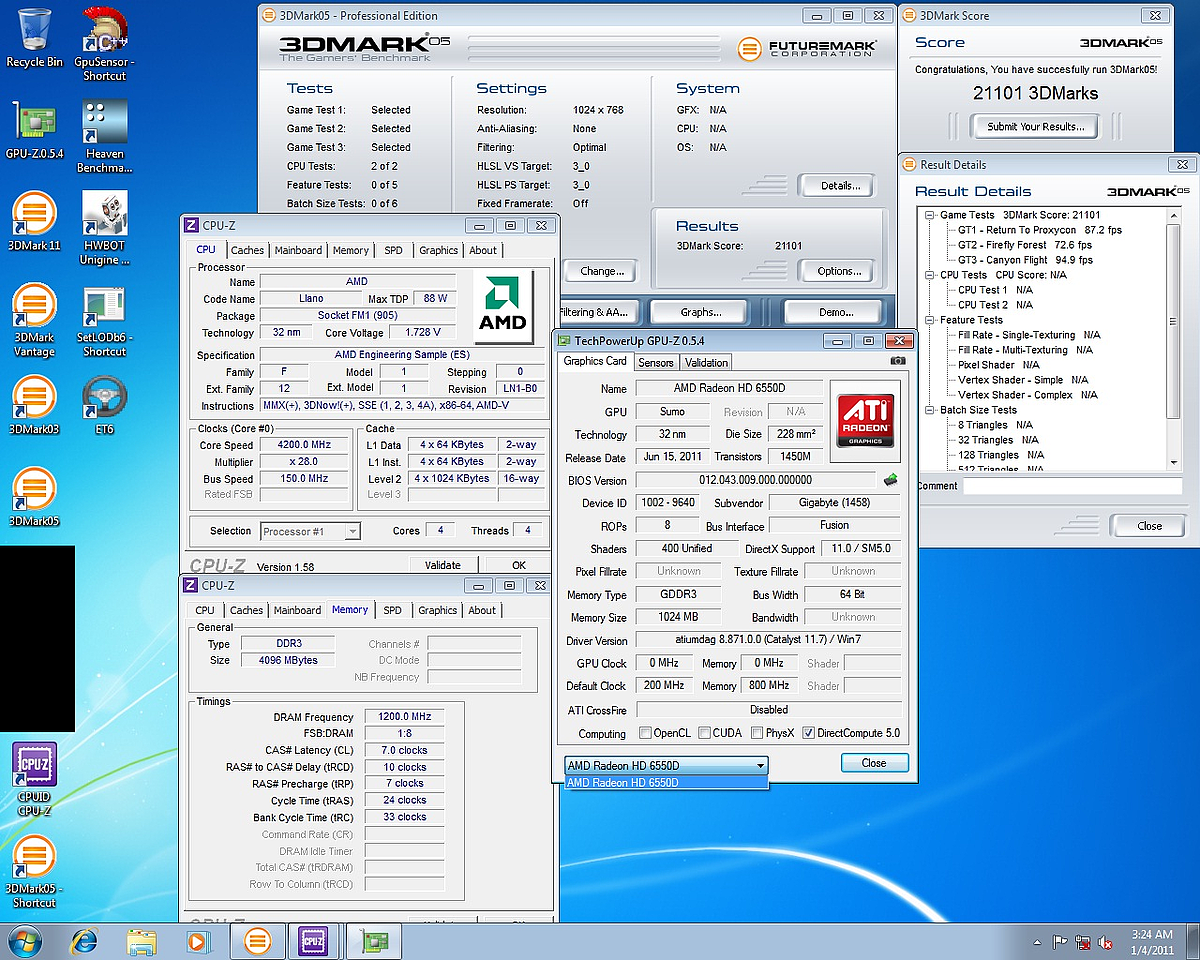The width and height of the screenshot is (1200, 960).
Task: Select the HWBOT Unigine desktop icon
Action: (105, 229)
